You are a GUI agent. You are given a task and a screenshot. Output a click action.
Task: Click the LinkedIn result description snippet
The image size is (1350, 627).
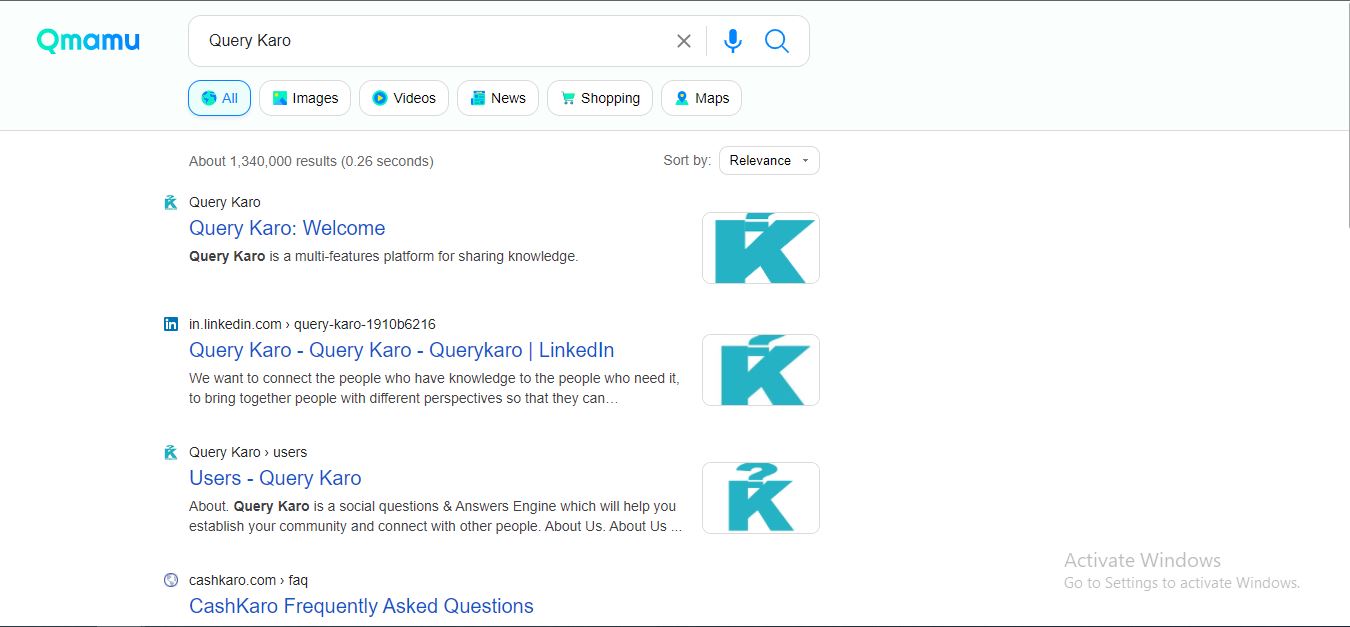click(434, 388)
